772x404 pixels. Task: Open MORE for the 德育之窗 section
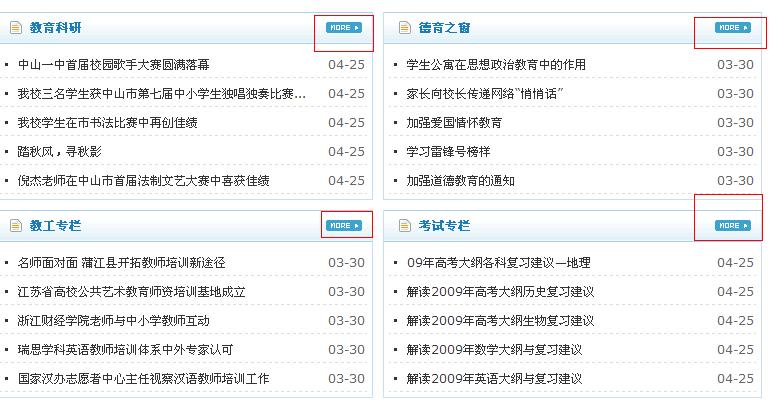click(733, 28)
